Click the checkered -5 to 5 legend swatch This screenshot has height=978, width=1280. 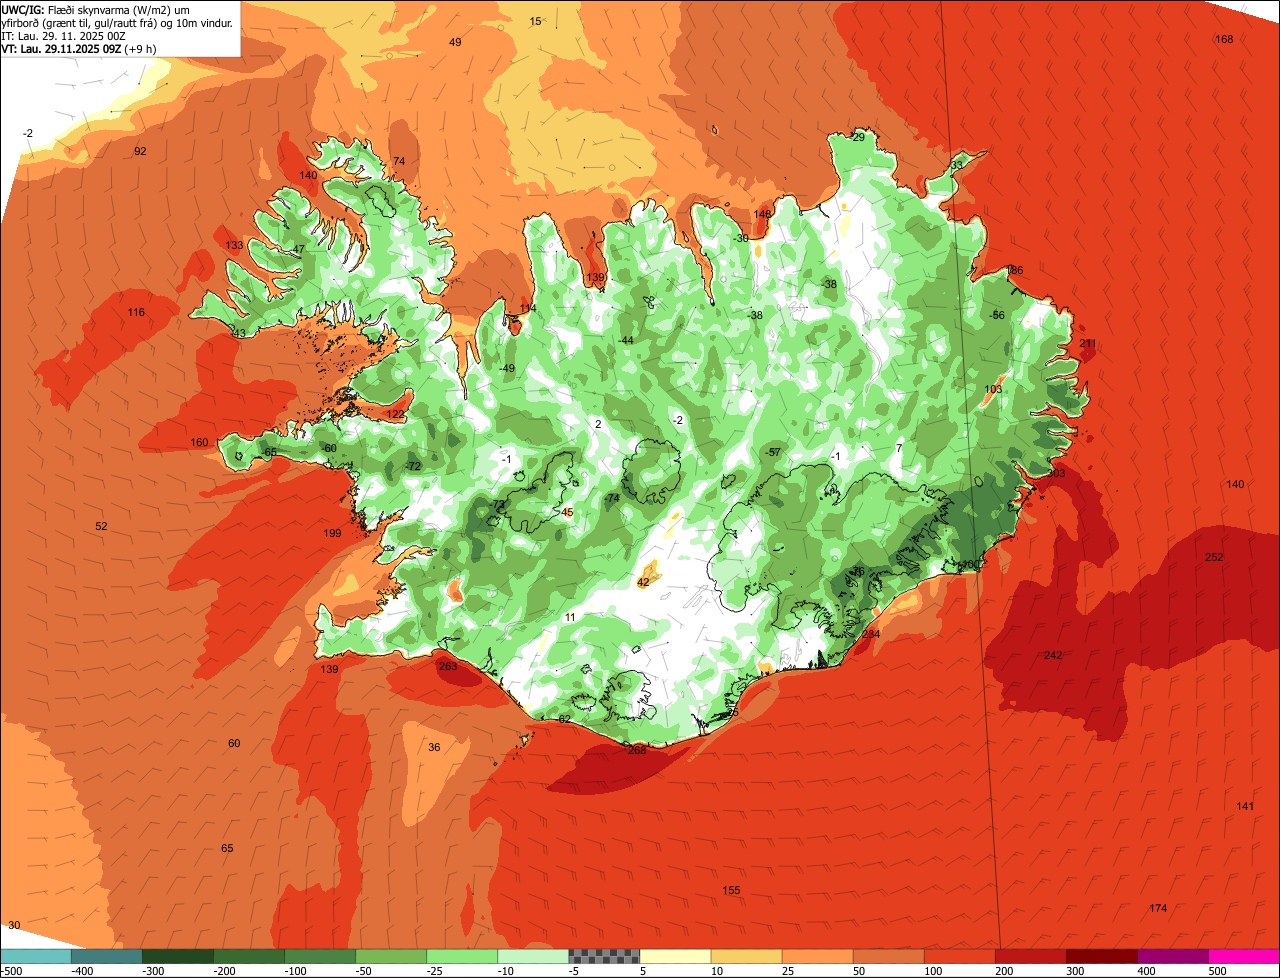[x=604, y=956]
